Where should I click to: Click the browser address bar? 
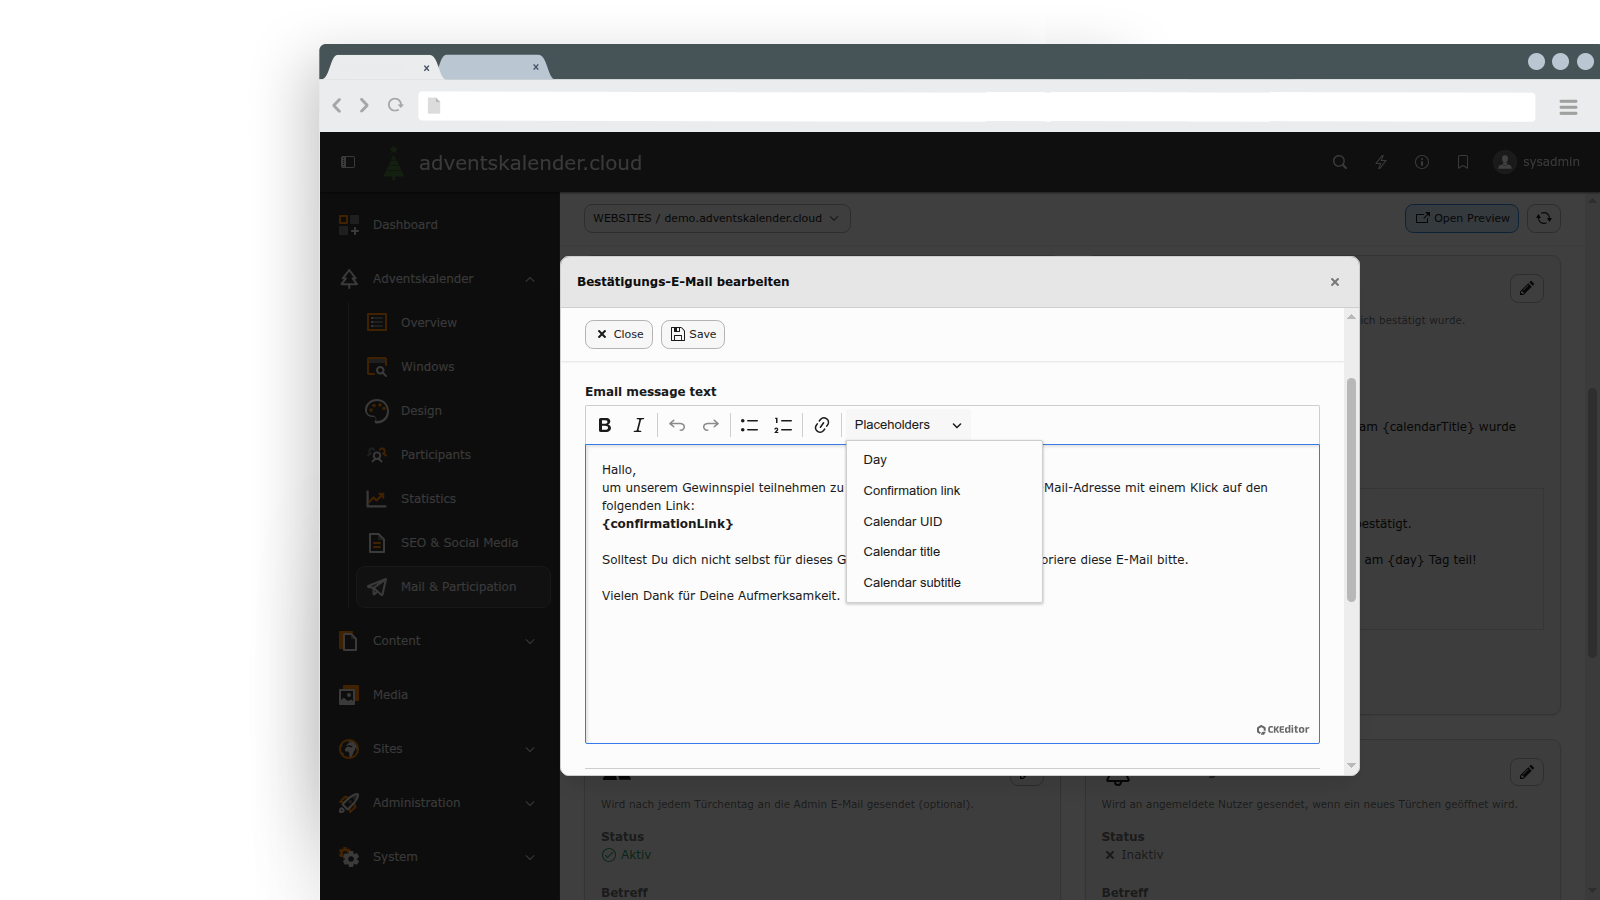coord(977,106)
